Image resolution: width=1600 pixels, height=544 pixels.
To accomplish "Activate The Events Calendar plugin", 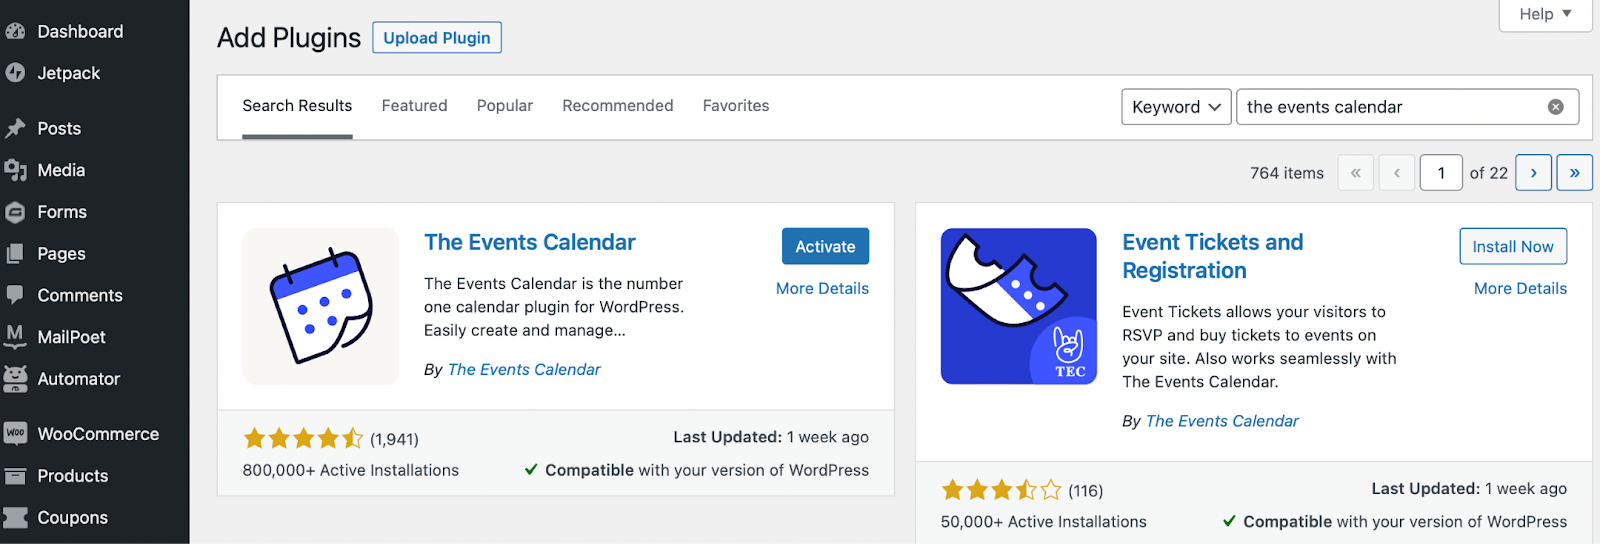I will (825, 247).
